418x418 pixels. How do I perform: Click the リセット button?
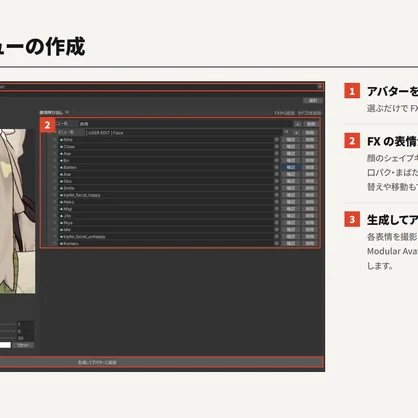point(23,345)
